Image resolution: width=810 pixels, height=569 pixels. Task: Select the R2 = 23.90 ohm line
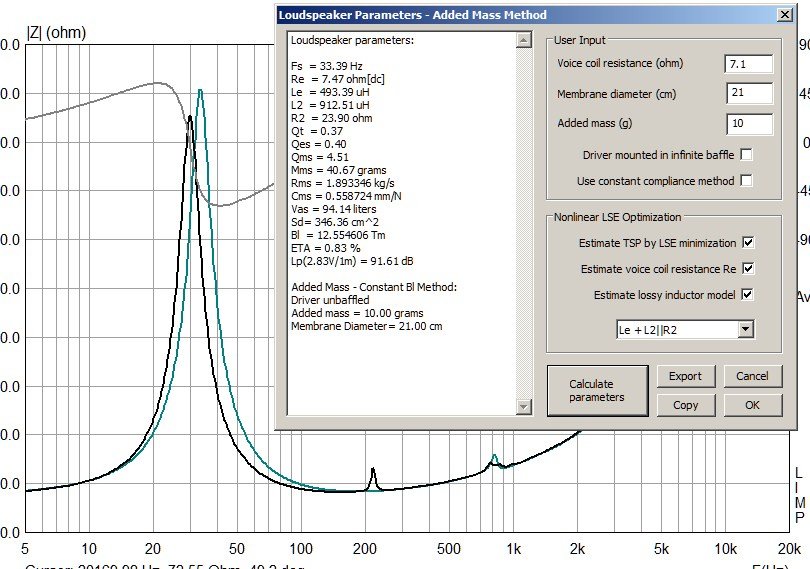tap(332, 118)
